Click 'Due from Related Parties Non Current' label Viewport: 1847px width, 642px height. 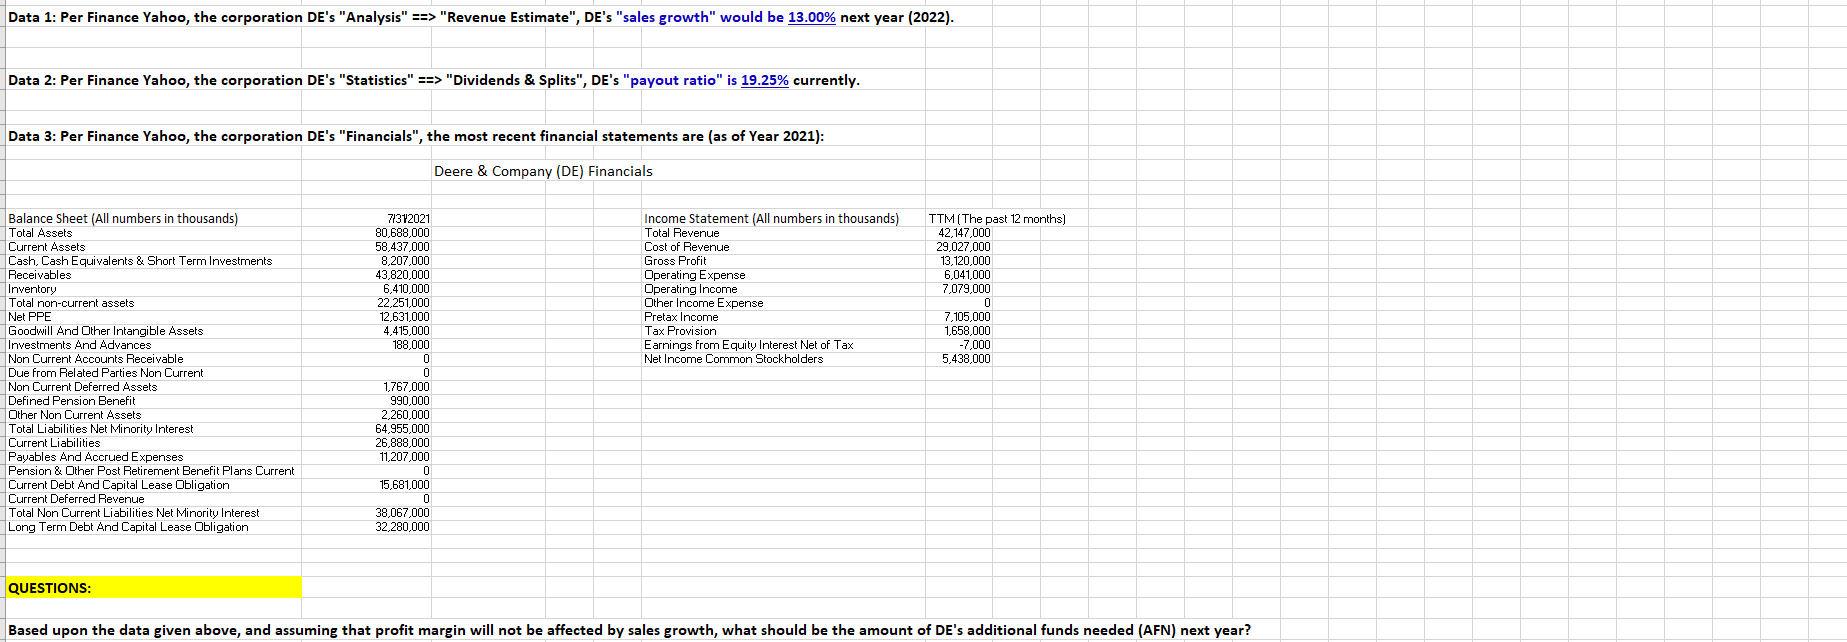click(x=106, y=372)
